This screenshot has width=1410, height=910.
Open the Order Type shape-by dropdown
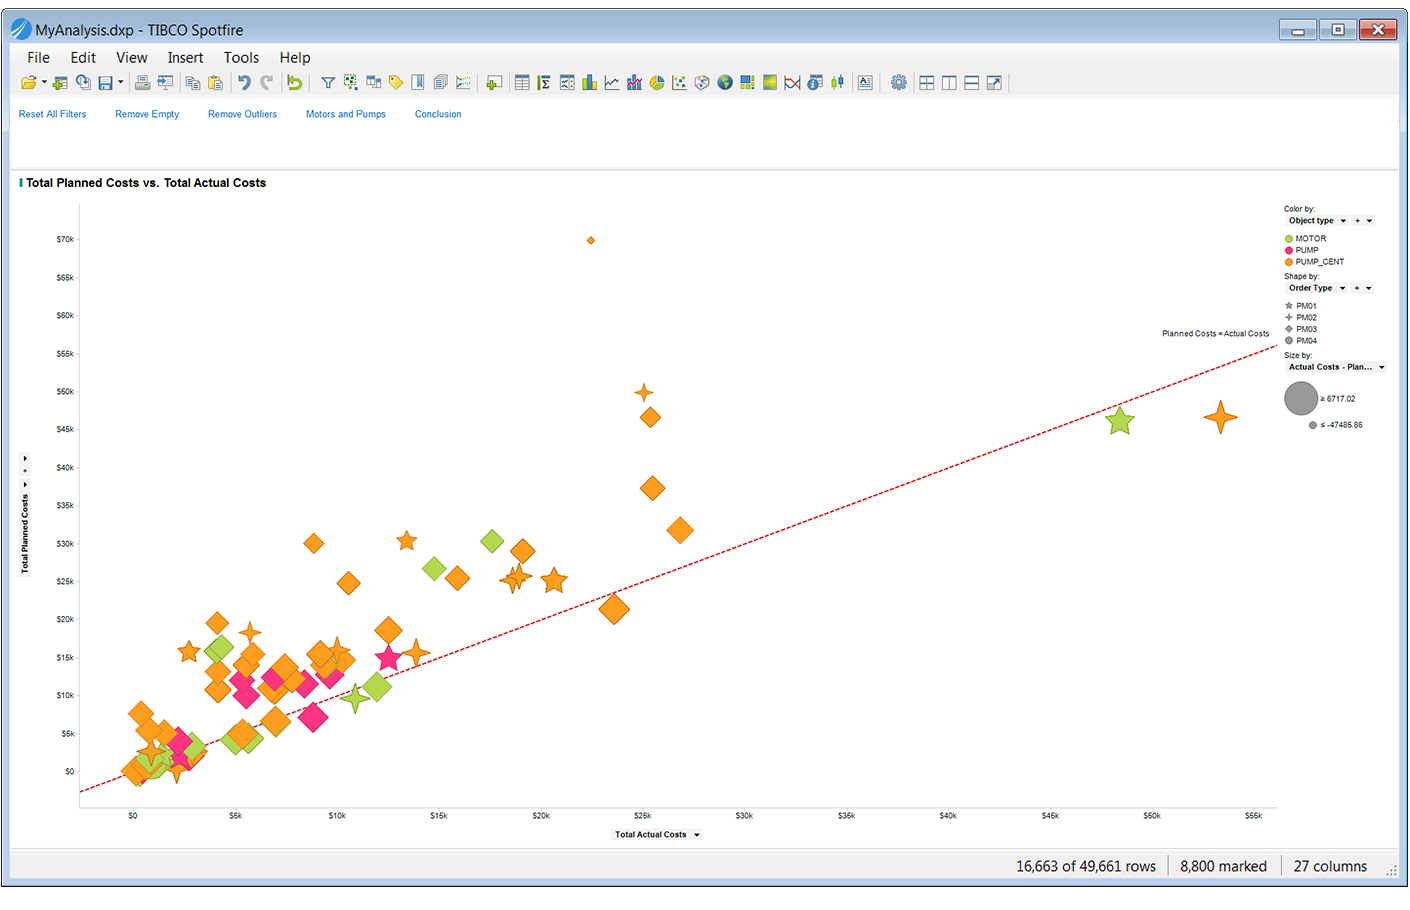click(x=1342, y=288)
